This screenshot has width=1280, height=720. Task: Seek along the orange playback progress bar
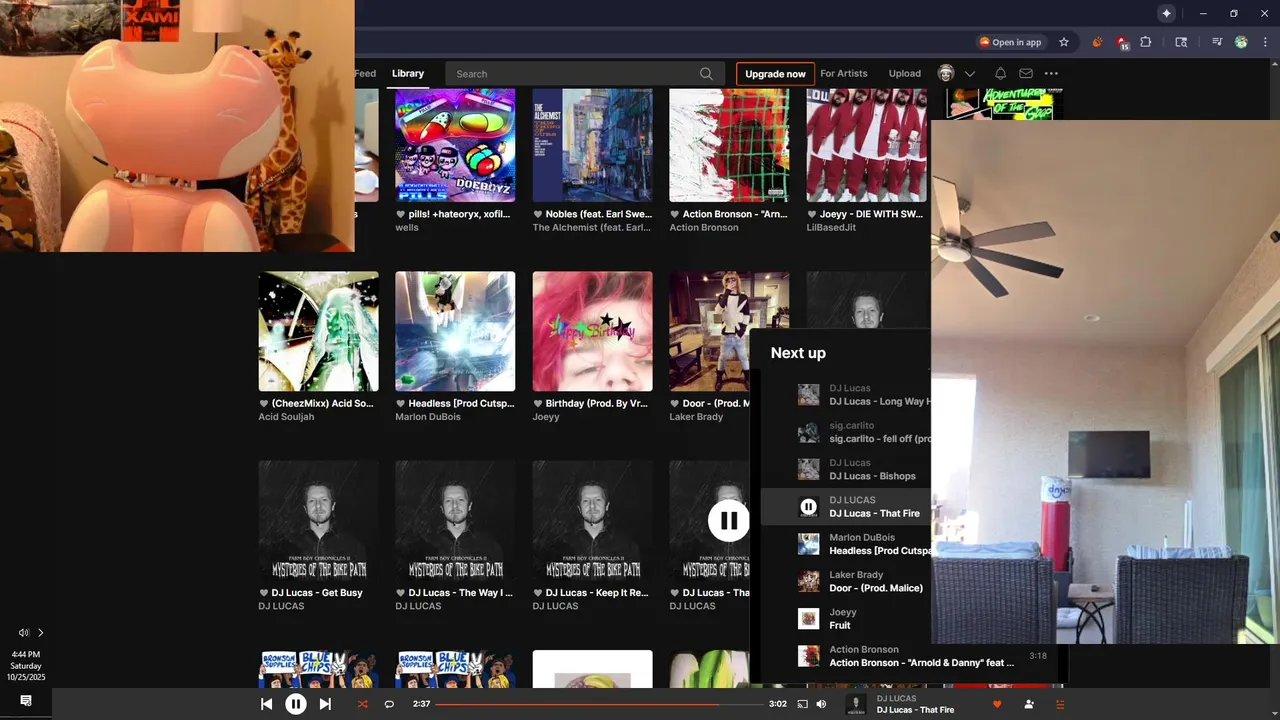click(599, 704)
